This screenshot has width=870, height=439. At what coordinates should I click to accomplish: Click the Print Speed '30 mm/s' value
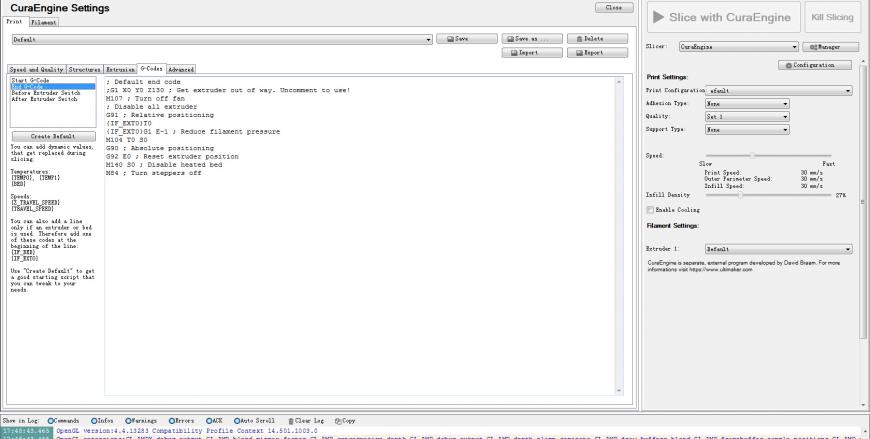[812, 173]
